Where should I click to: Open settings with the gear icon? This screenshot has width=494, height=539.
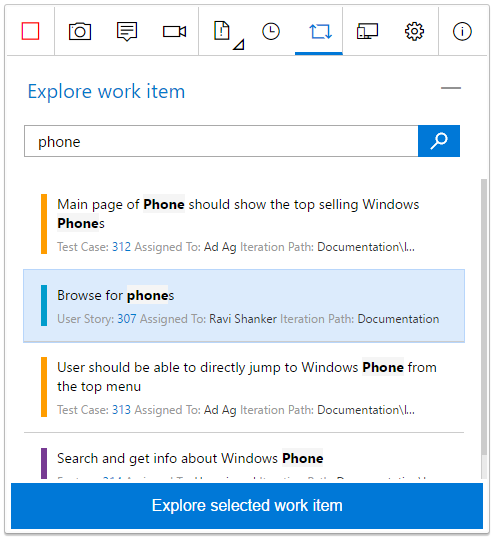414,31
